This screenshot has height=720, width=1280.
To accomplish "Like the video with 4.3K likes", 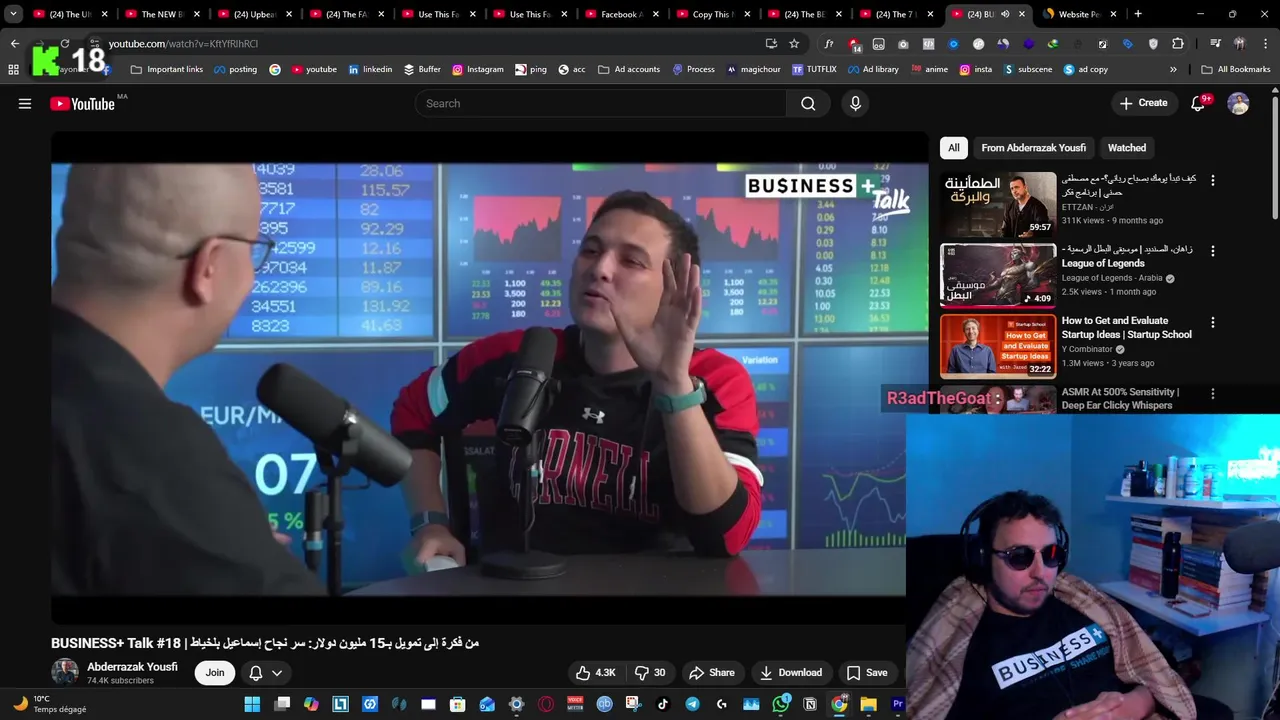I will [596, 673].
